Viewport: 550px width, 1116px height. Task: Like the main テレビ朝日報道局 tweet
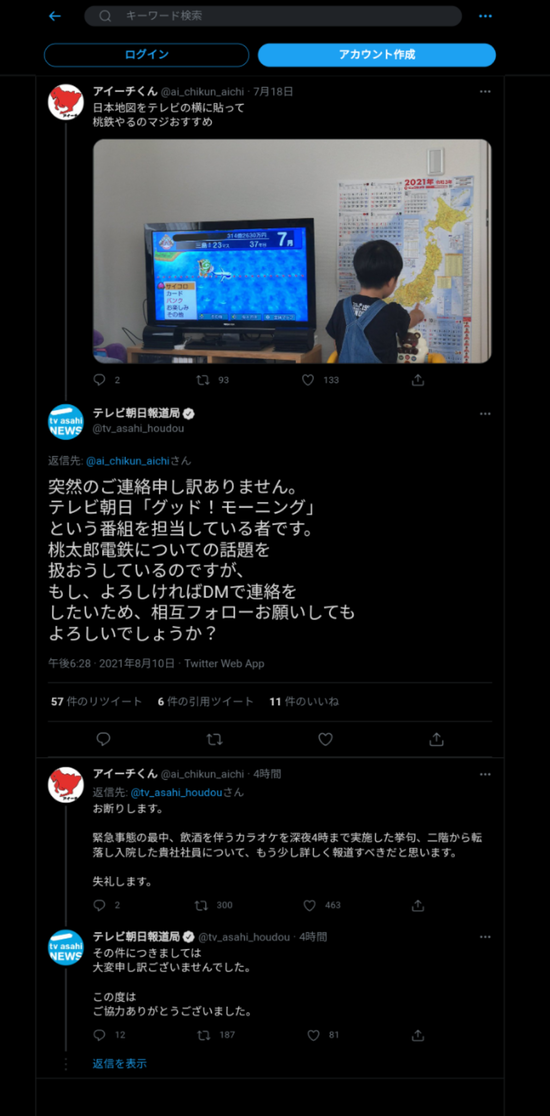tap(325, 739)
